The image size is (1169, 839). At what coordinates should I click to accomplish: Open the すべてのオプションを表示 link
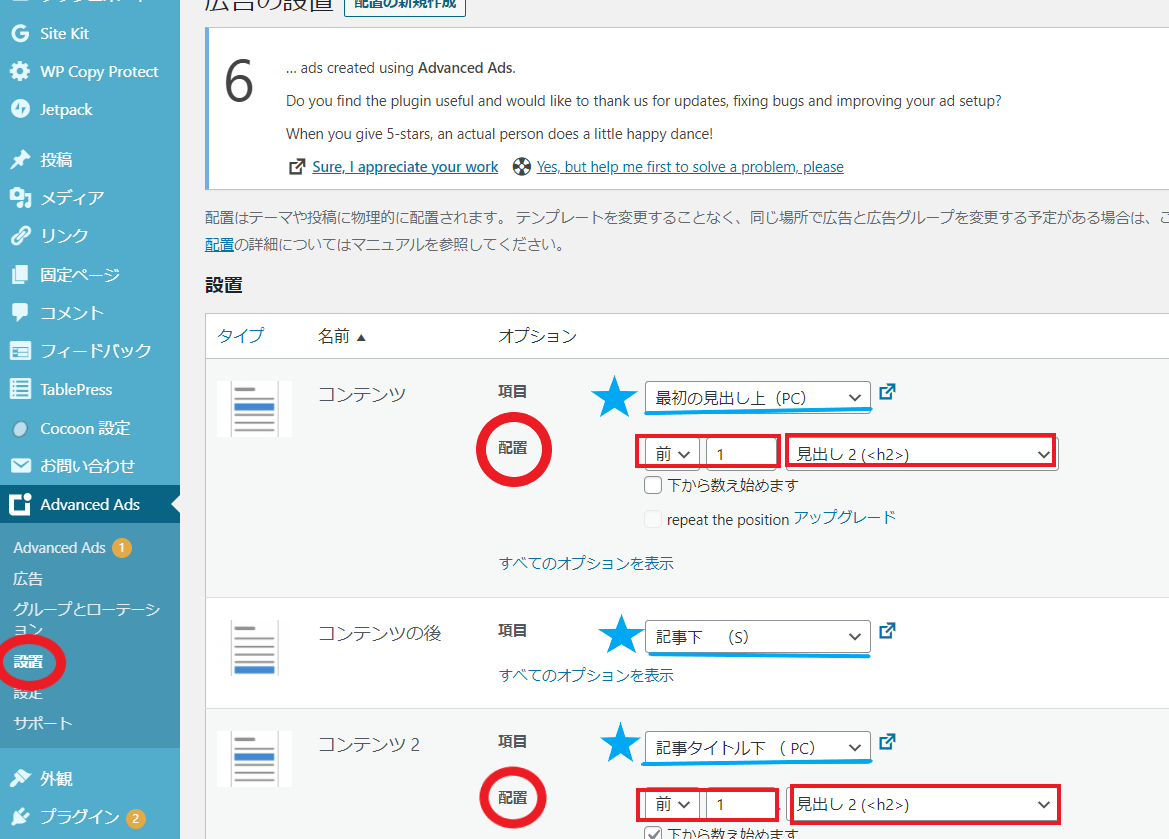point(587,564)
